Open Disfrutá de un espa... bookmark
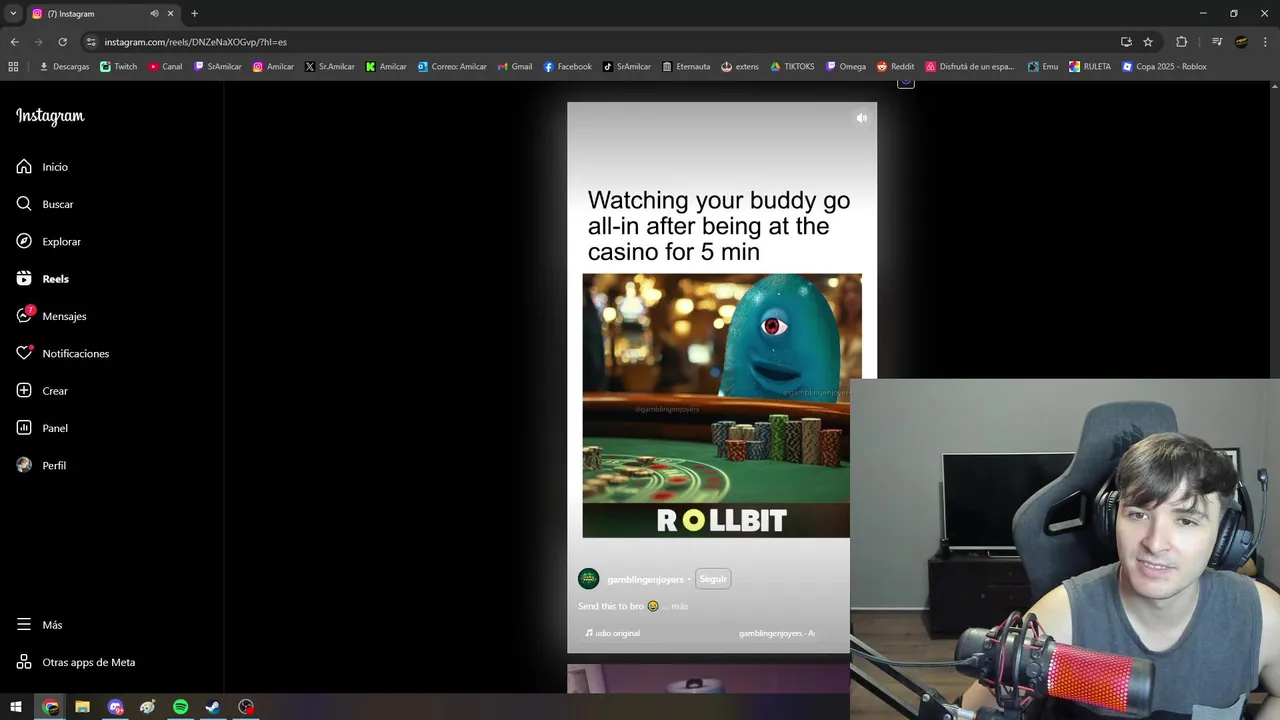1280x720 pixels. tap(970, 67)
